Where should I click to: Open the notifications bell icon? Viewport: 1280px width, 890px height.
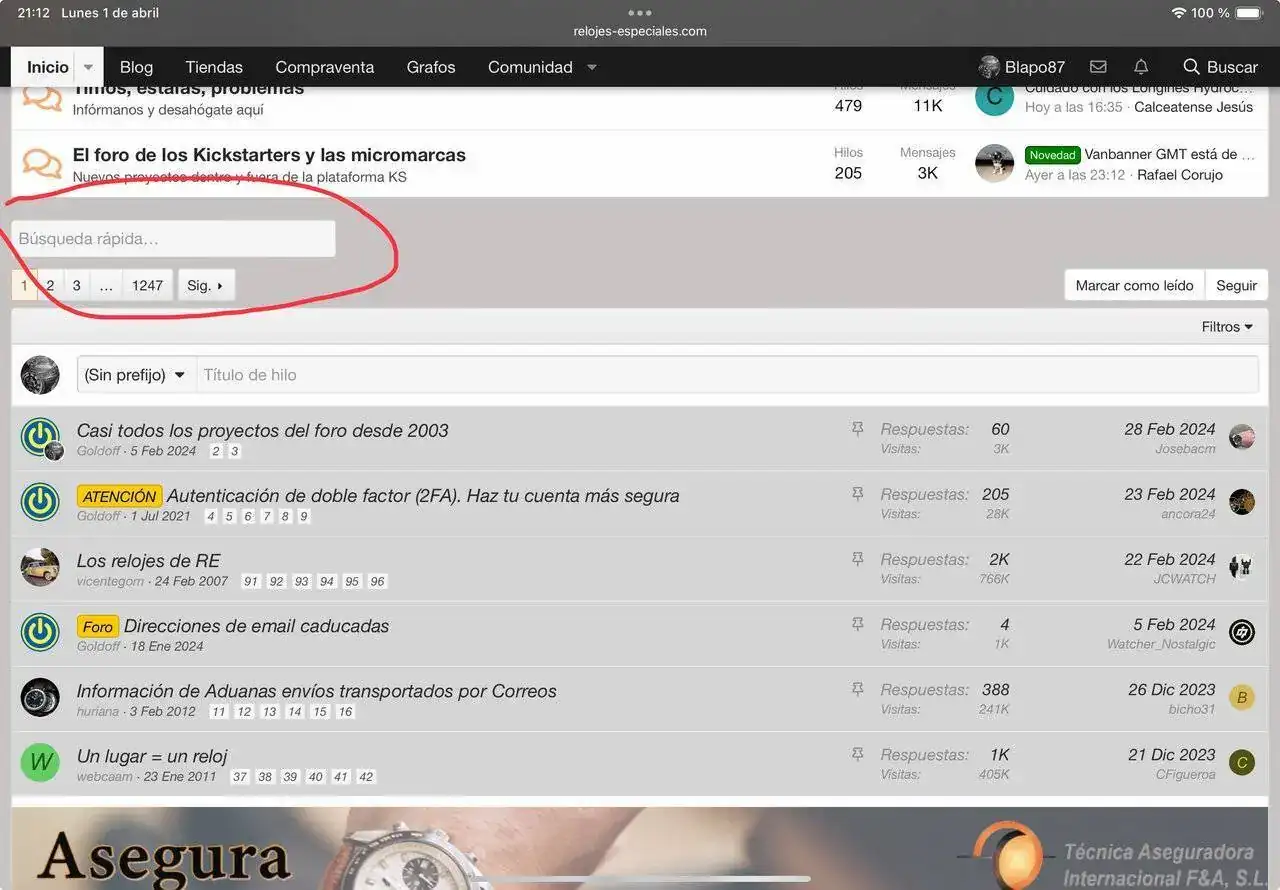click(1141, 67)
